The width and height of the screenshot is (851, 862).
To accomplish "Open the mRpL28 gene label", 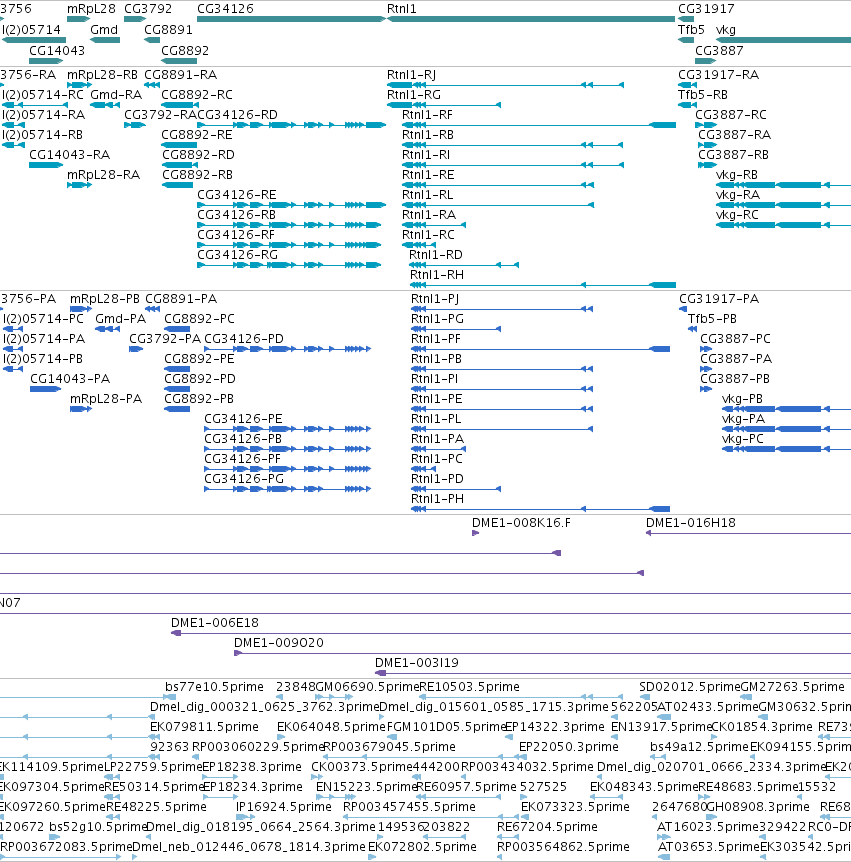I will click(x=91, y=9).
